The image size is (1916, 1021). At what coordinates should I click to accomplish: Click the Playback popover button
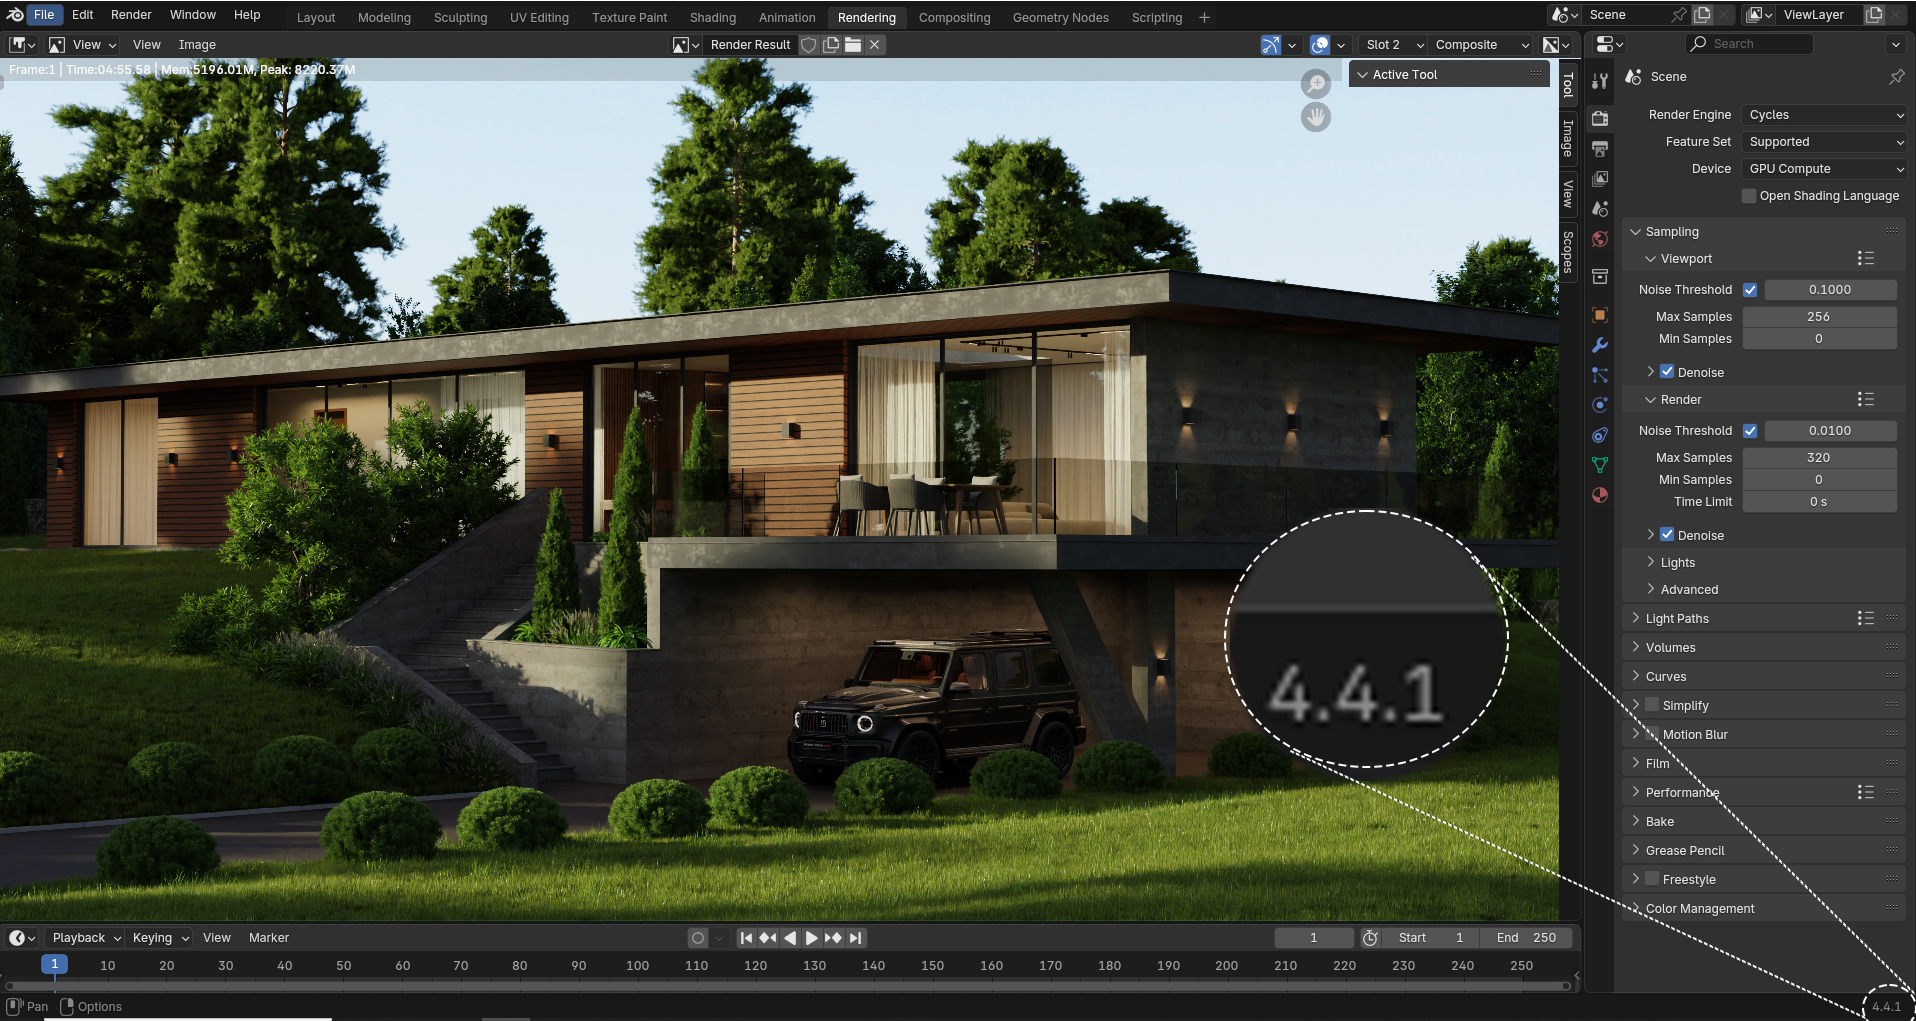coord(86,938)
